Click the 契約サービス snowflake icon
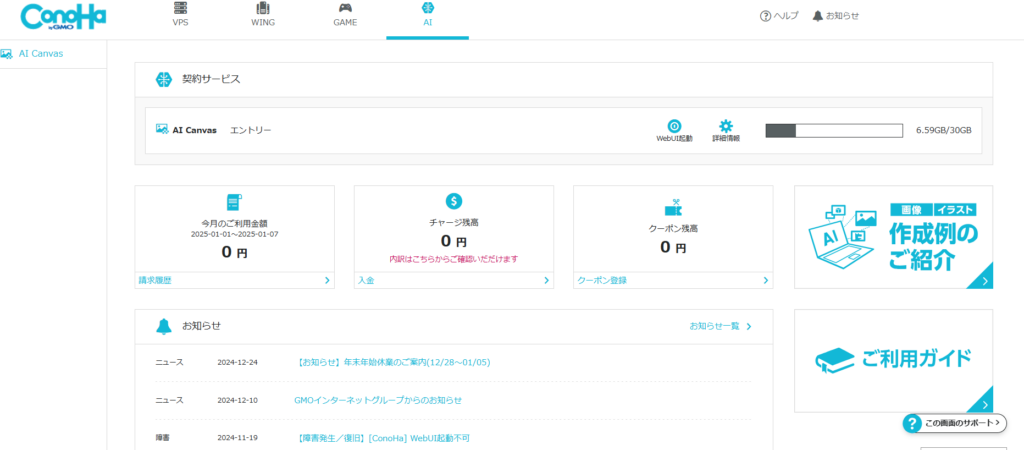This screenshot has width=1024, height=450. 163,80
